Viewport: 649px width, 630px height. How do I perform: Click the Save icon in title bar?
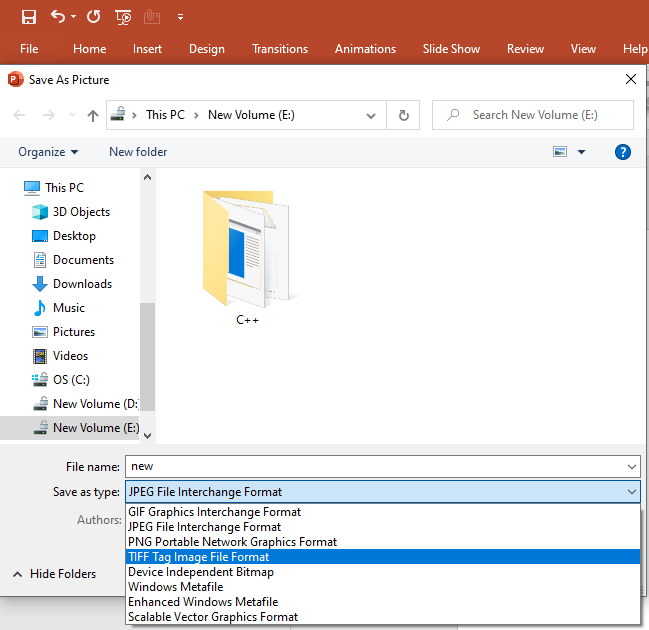(x=29, y=16)
